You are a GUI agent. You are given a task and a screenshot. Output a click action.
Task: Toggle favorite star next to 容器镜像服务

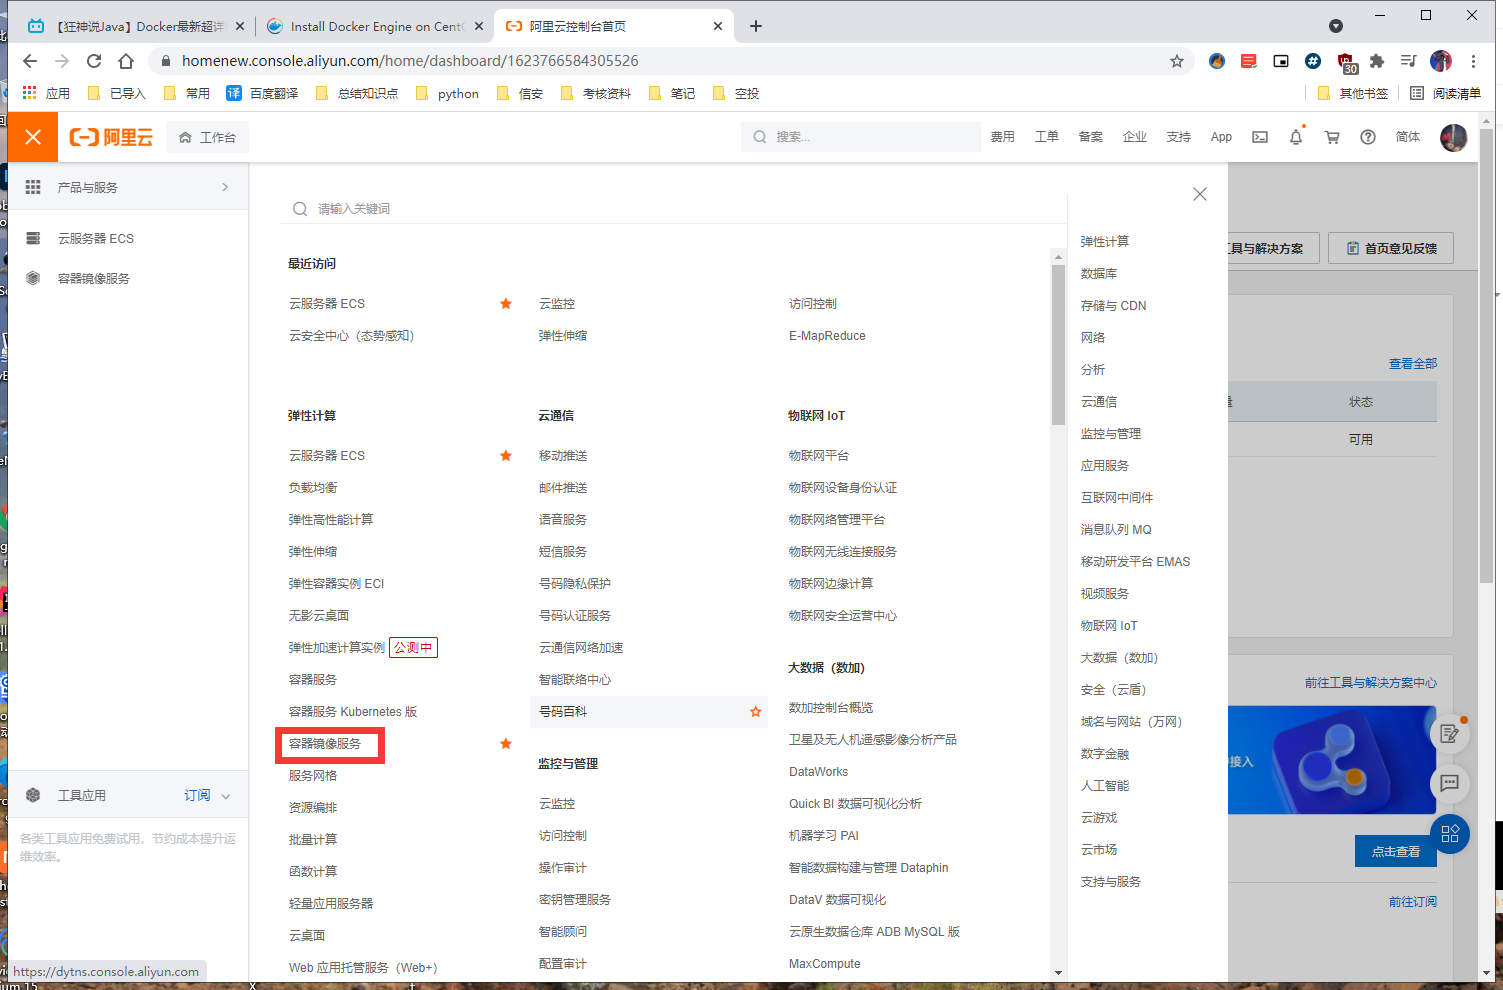[506, 743]
